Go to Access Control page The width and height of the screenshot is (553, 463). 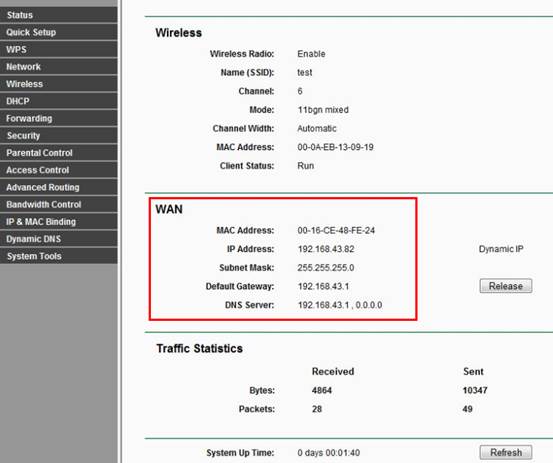click(59, 170)
